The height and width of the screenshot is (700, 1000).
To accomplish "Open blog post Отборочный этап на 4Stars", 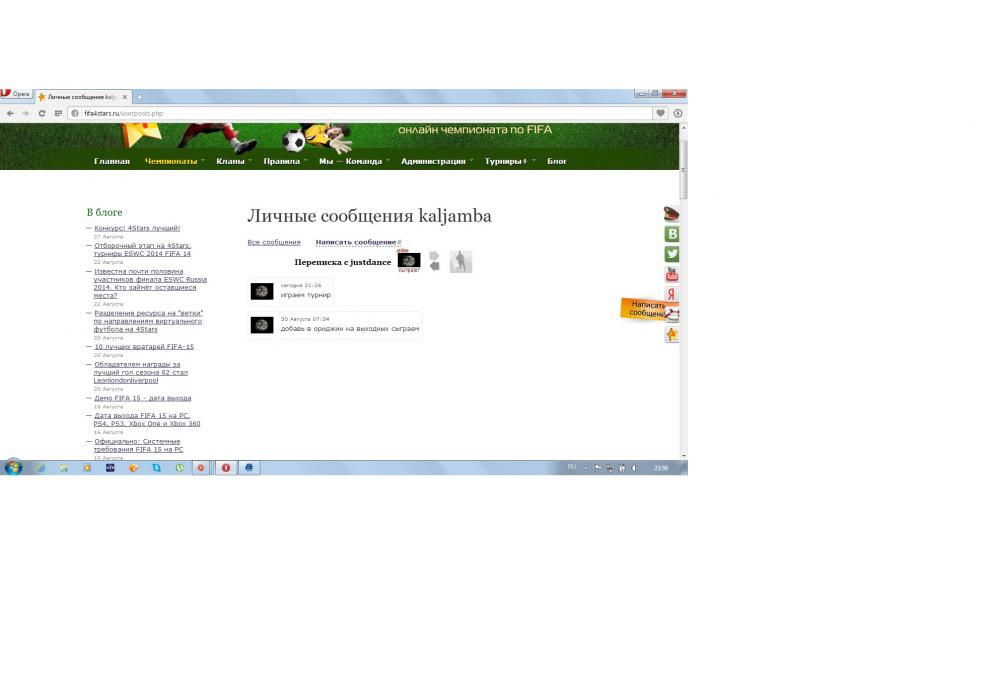I will point(142,249).
